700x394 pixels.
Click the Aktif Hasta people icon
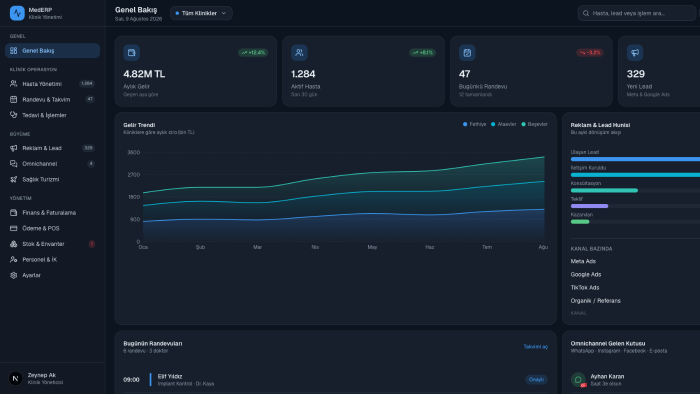pos(299,53)
